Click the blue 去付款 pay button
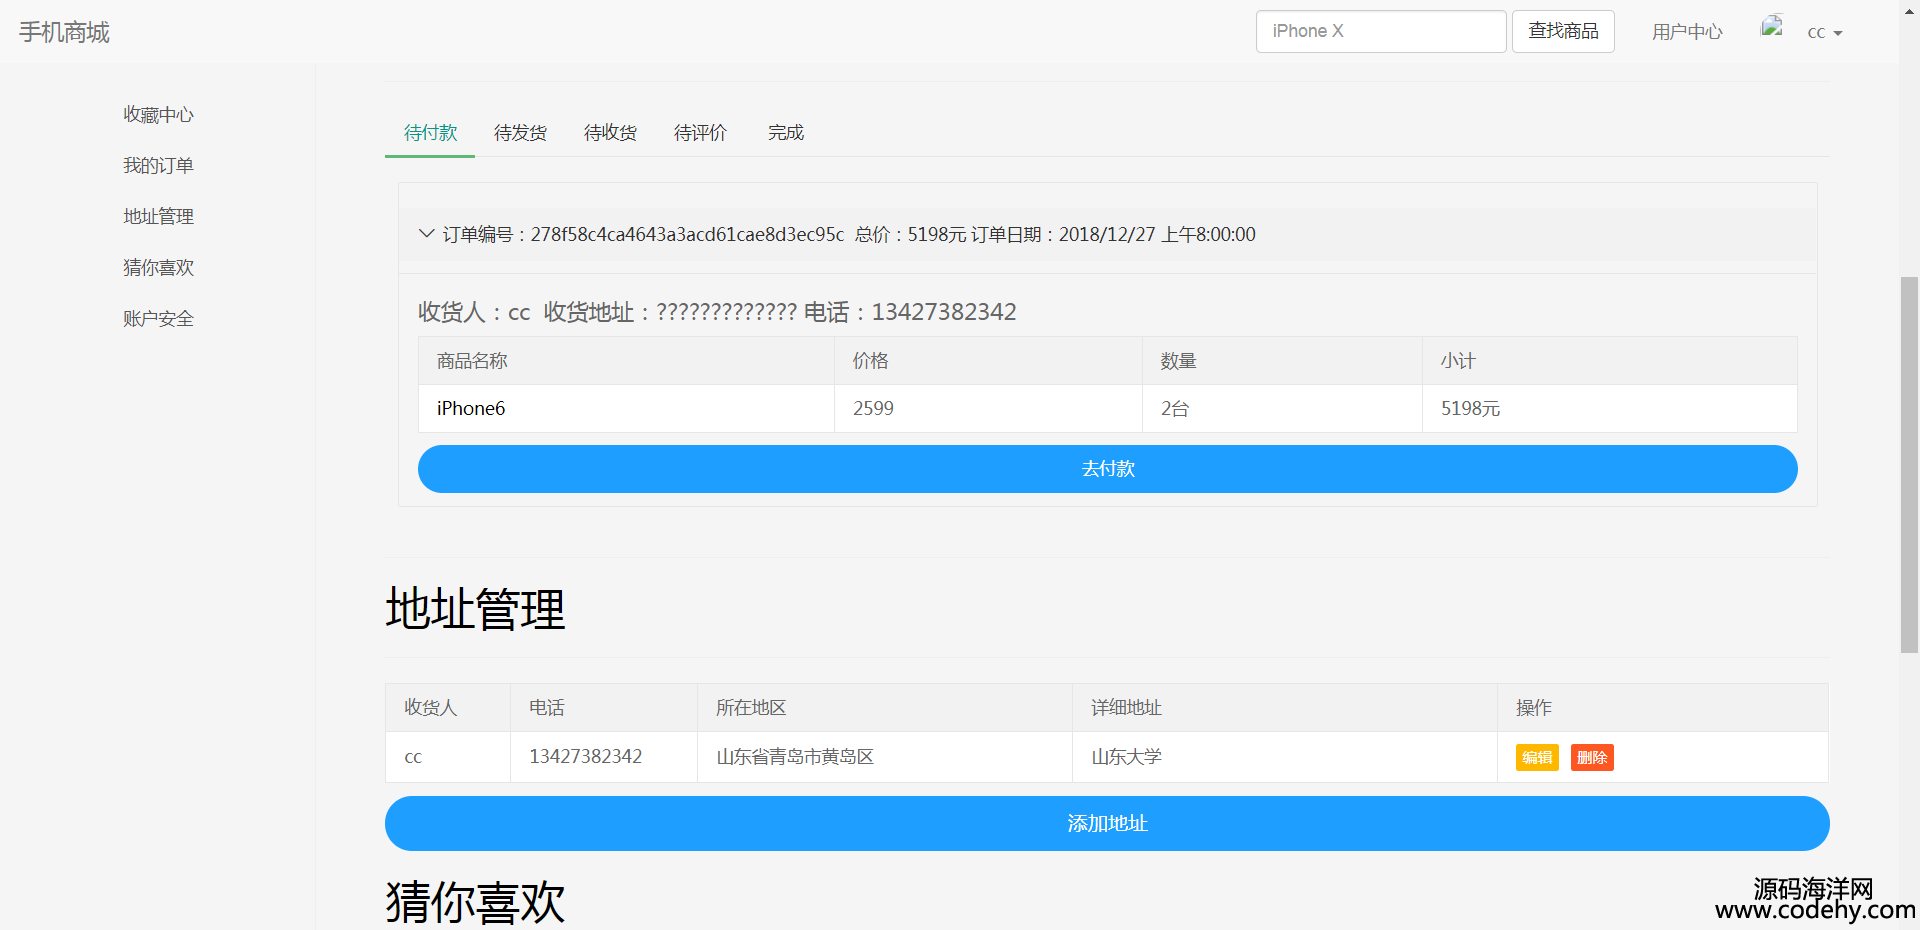 point(1107,469)
